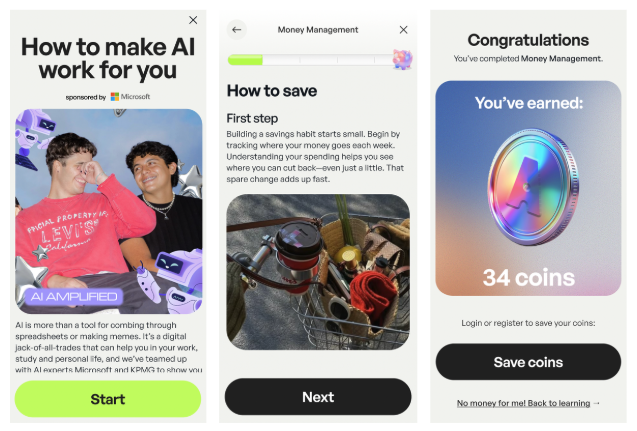Tap the holographic coin image
Screen dimensions: 637x431
pyautogui.click(x=533, y=187)
